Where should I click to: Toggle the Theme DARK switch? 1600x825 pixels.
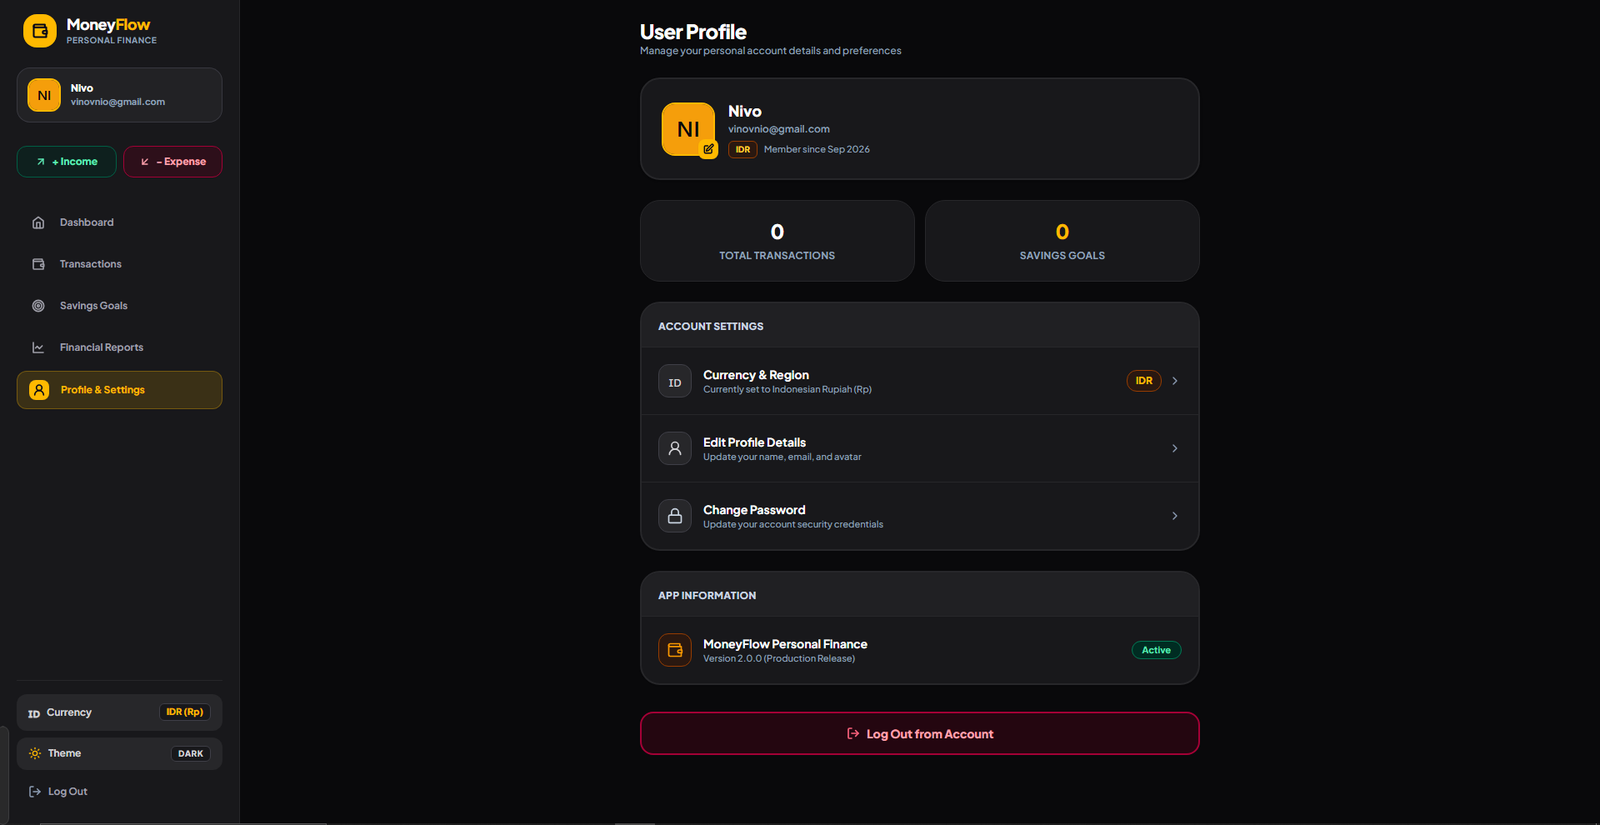pyautogui.click(x=190, y=754)
